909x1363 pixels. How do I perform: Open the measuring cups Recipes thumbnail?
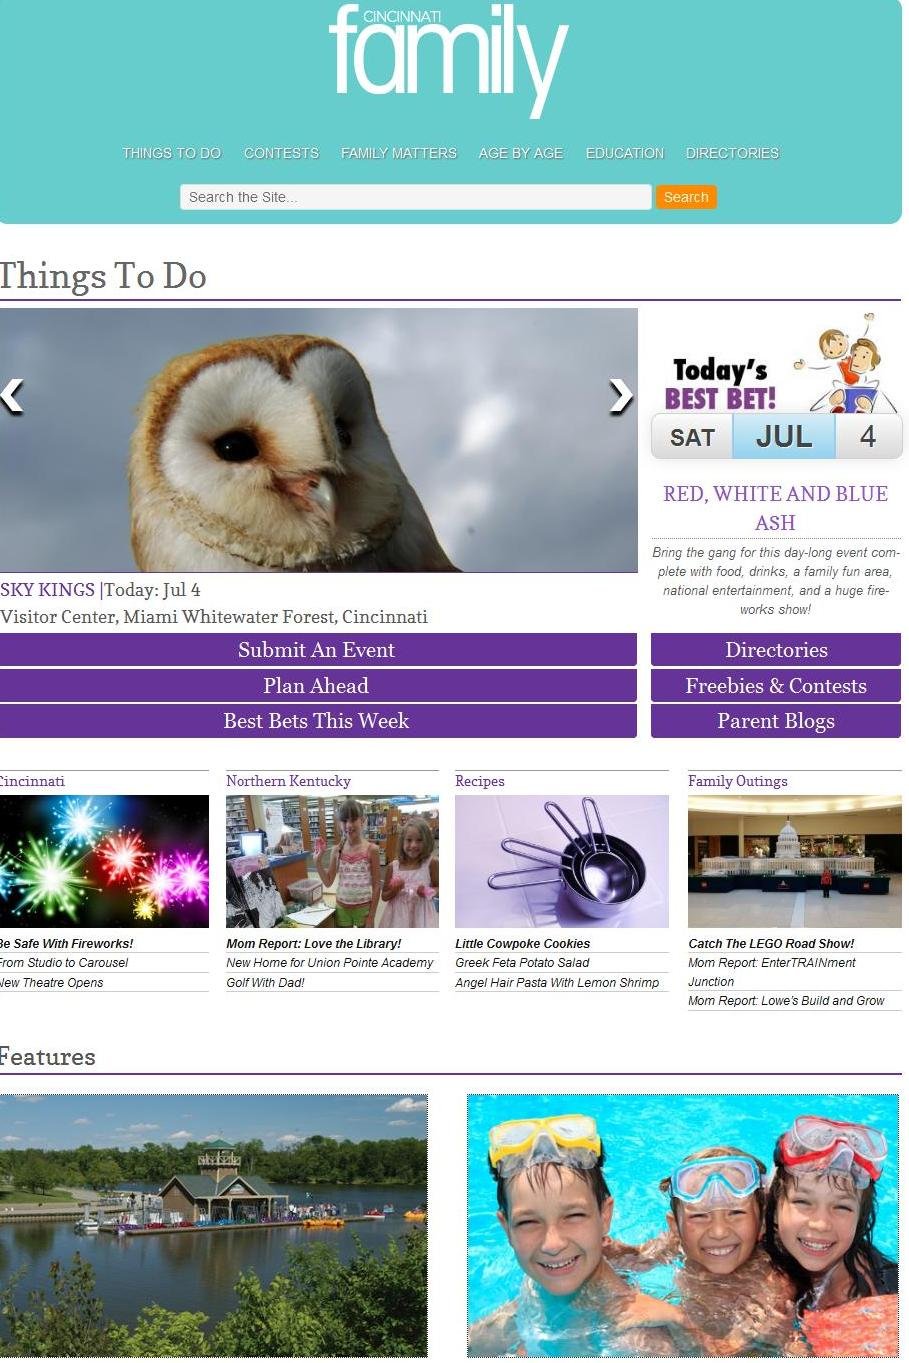click(x=562, y=861)
